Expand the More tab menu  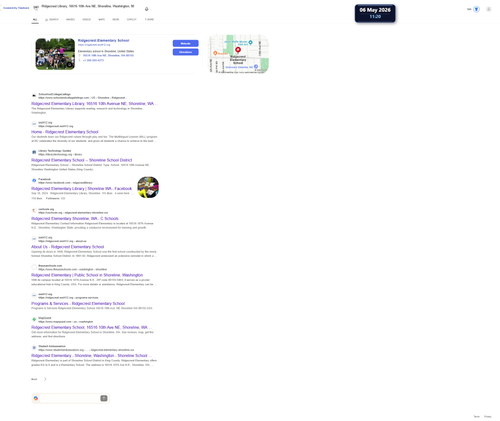(x=149, y=20)
